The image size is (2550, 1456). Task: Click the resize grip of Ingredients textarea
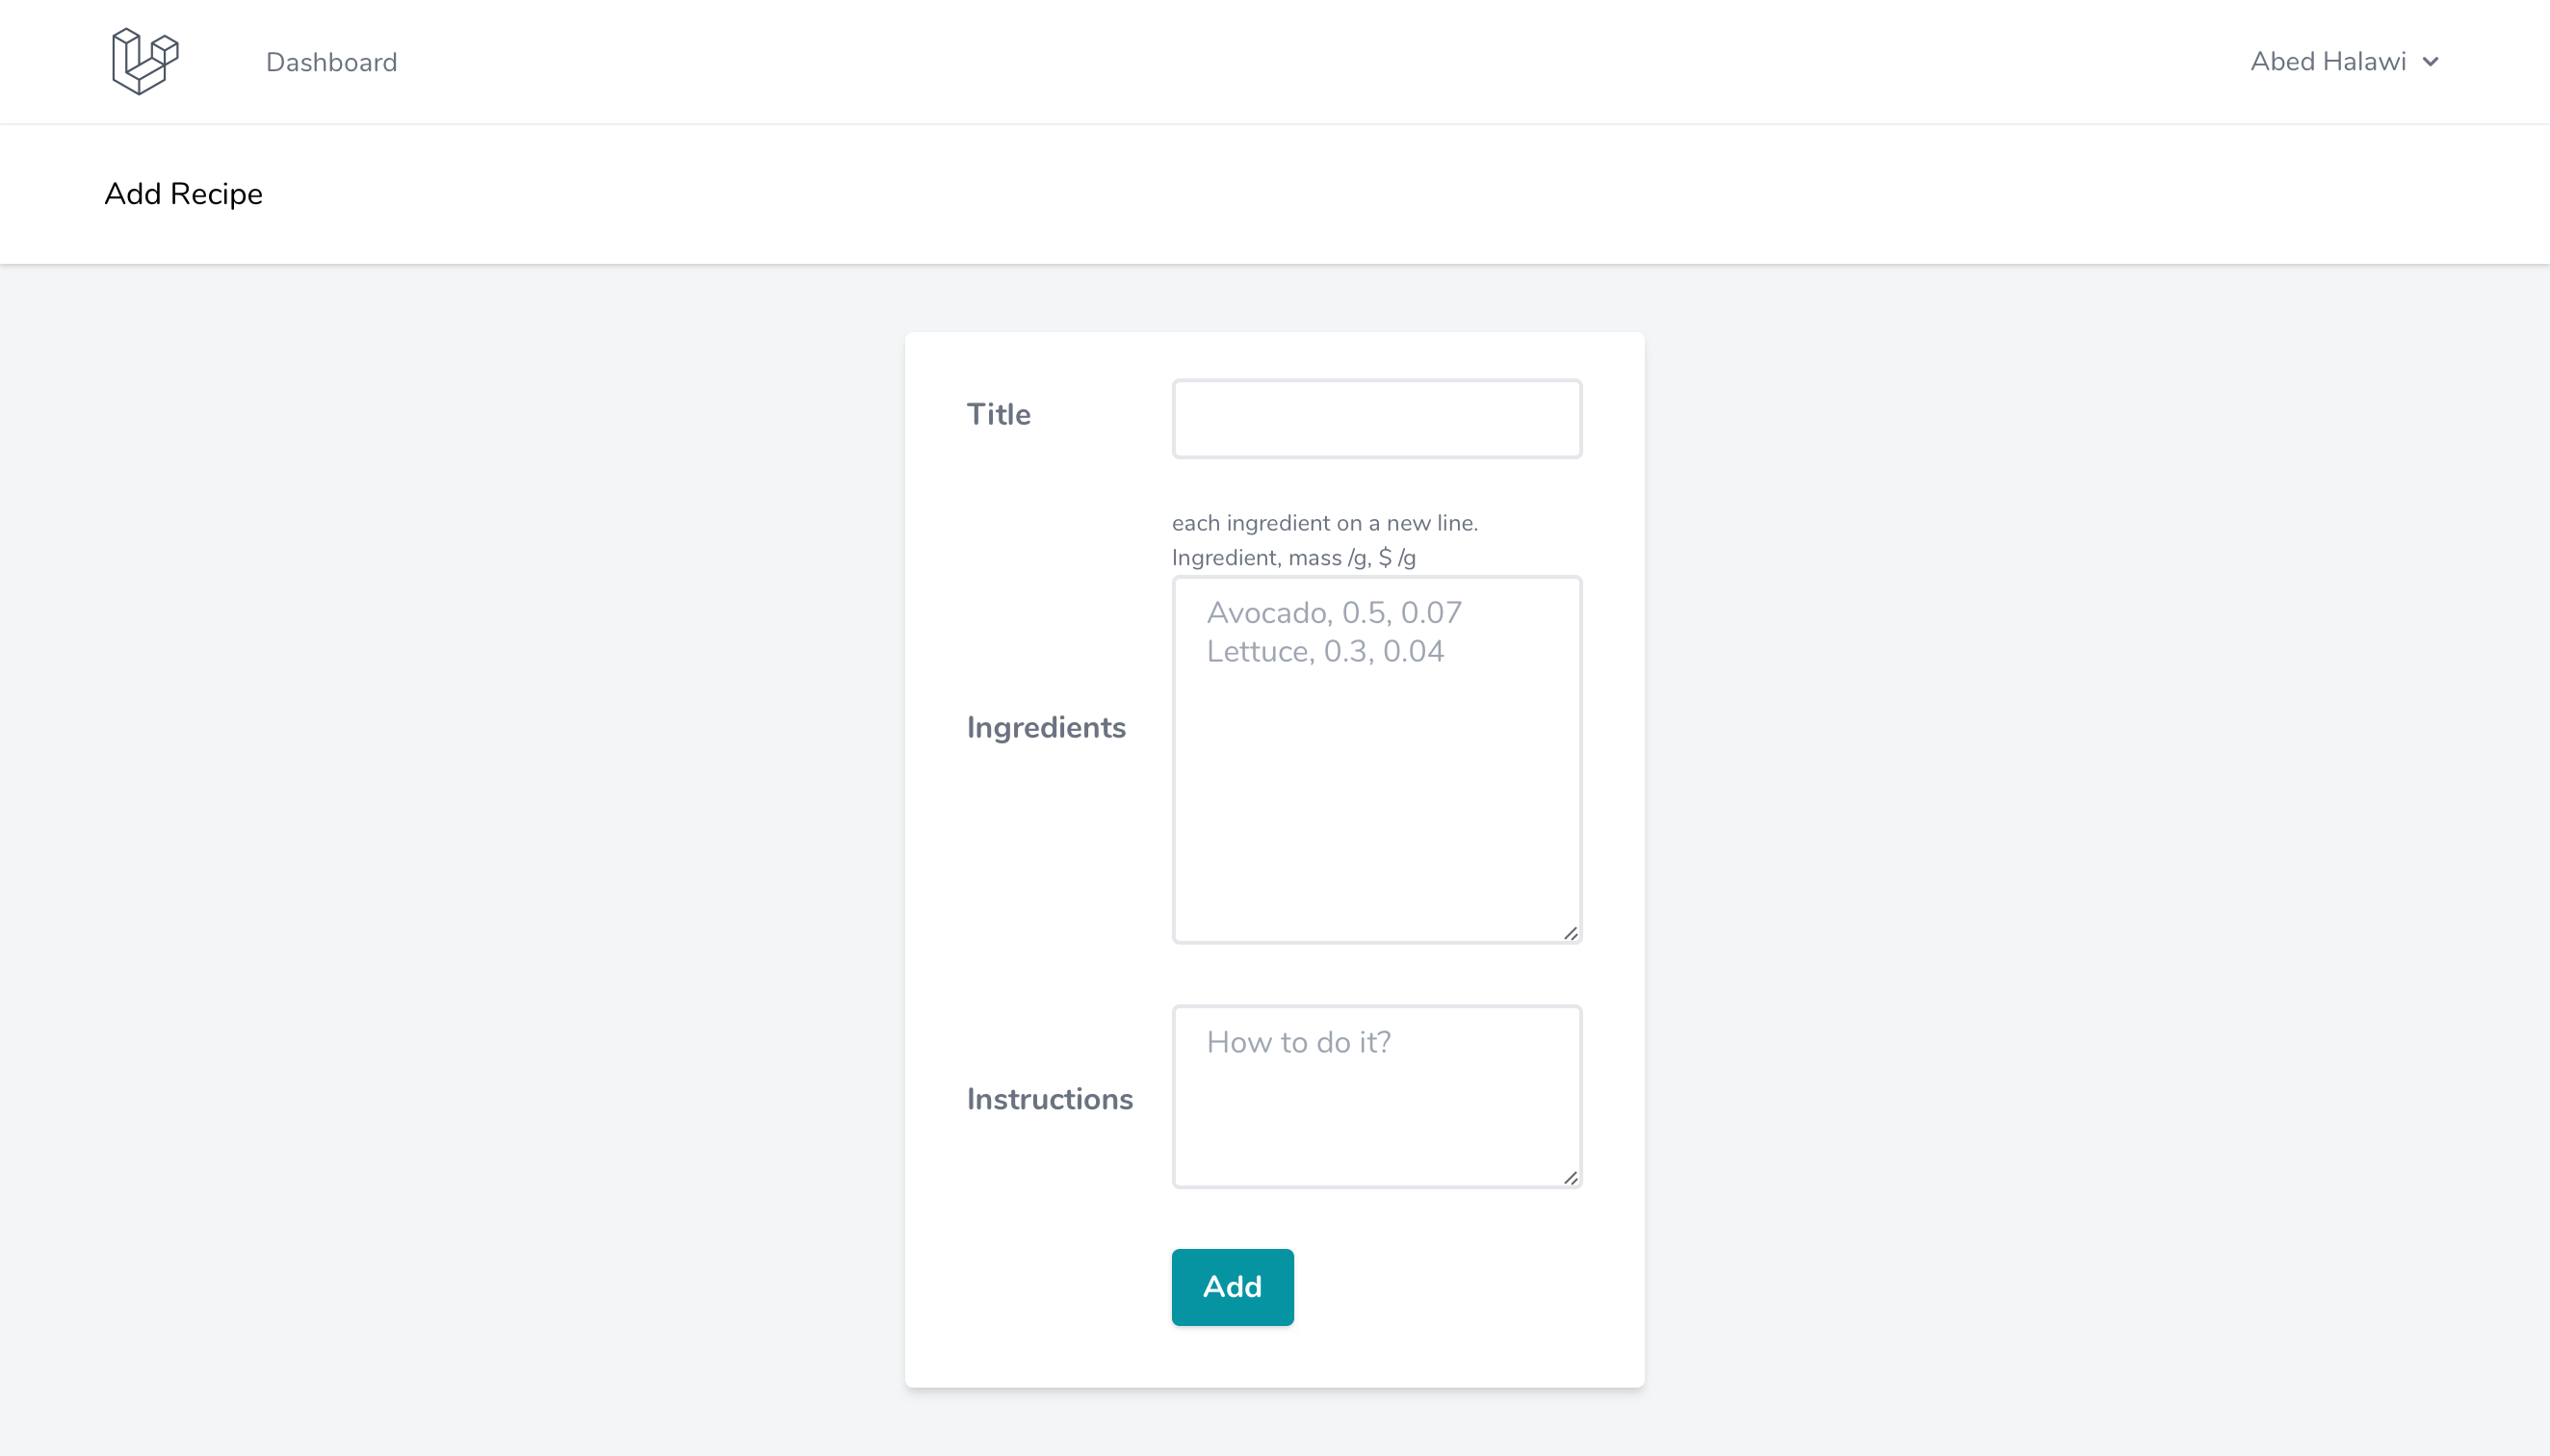coord(1571,931)
